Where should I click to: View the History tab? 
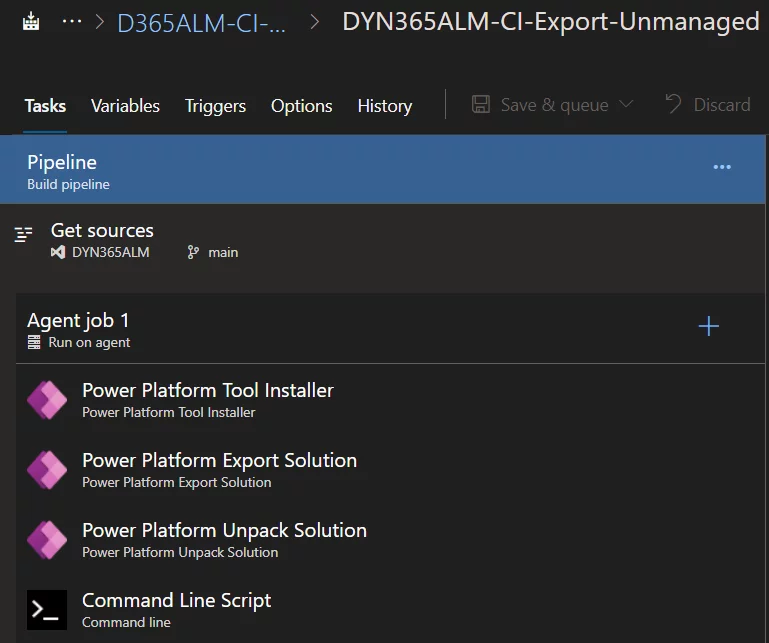point(385,106)
